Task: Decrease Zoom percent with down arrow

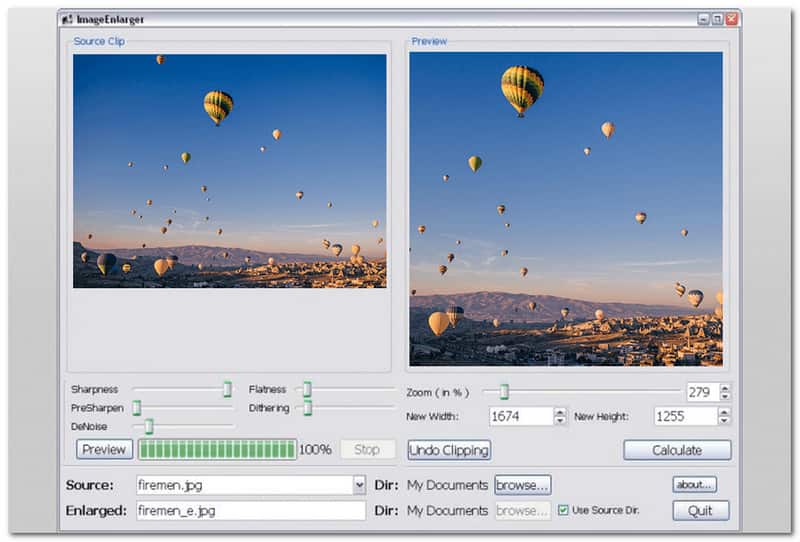Action: (x=724, y=396)
